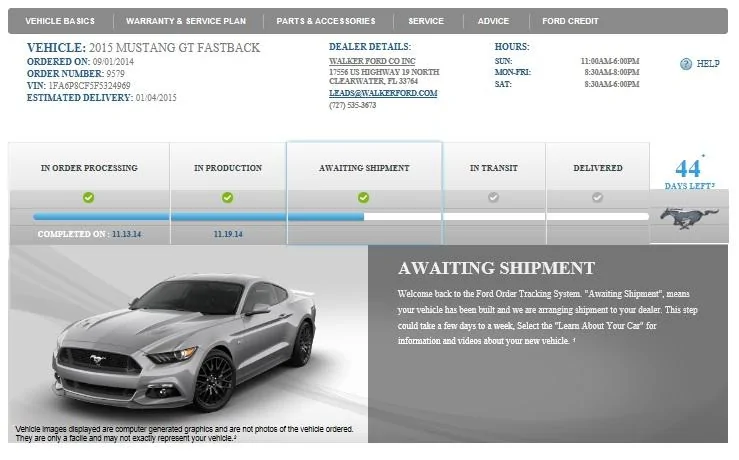Viewport: 739px width, 460px height.
Task: Open the Vehicle Basics menu
Action: [60, 21]
